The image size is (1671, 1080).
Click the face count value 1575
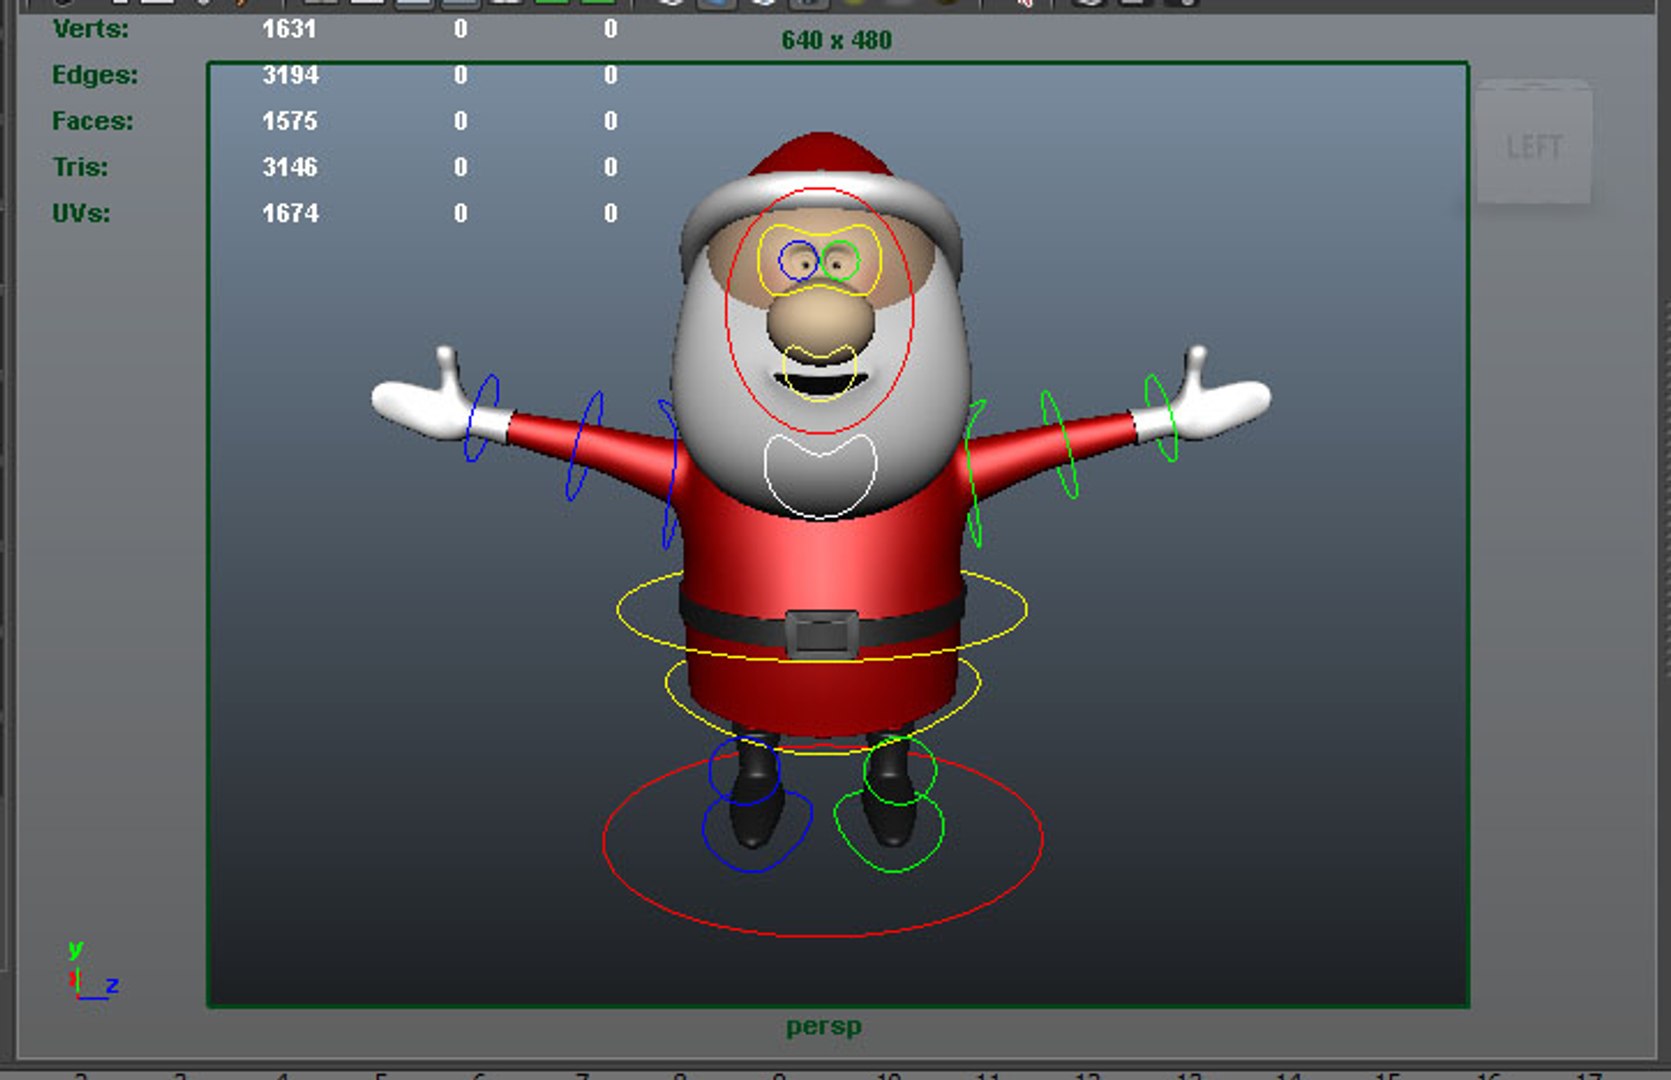tap(289, 121)
